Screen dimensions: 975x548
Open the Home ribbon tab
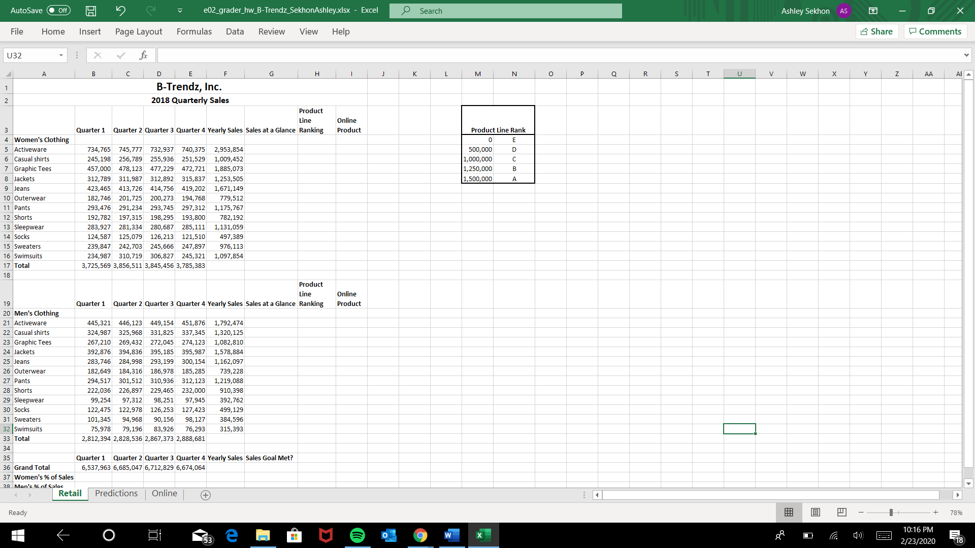[53, 32]
